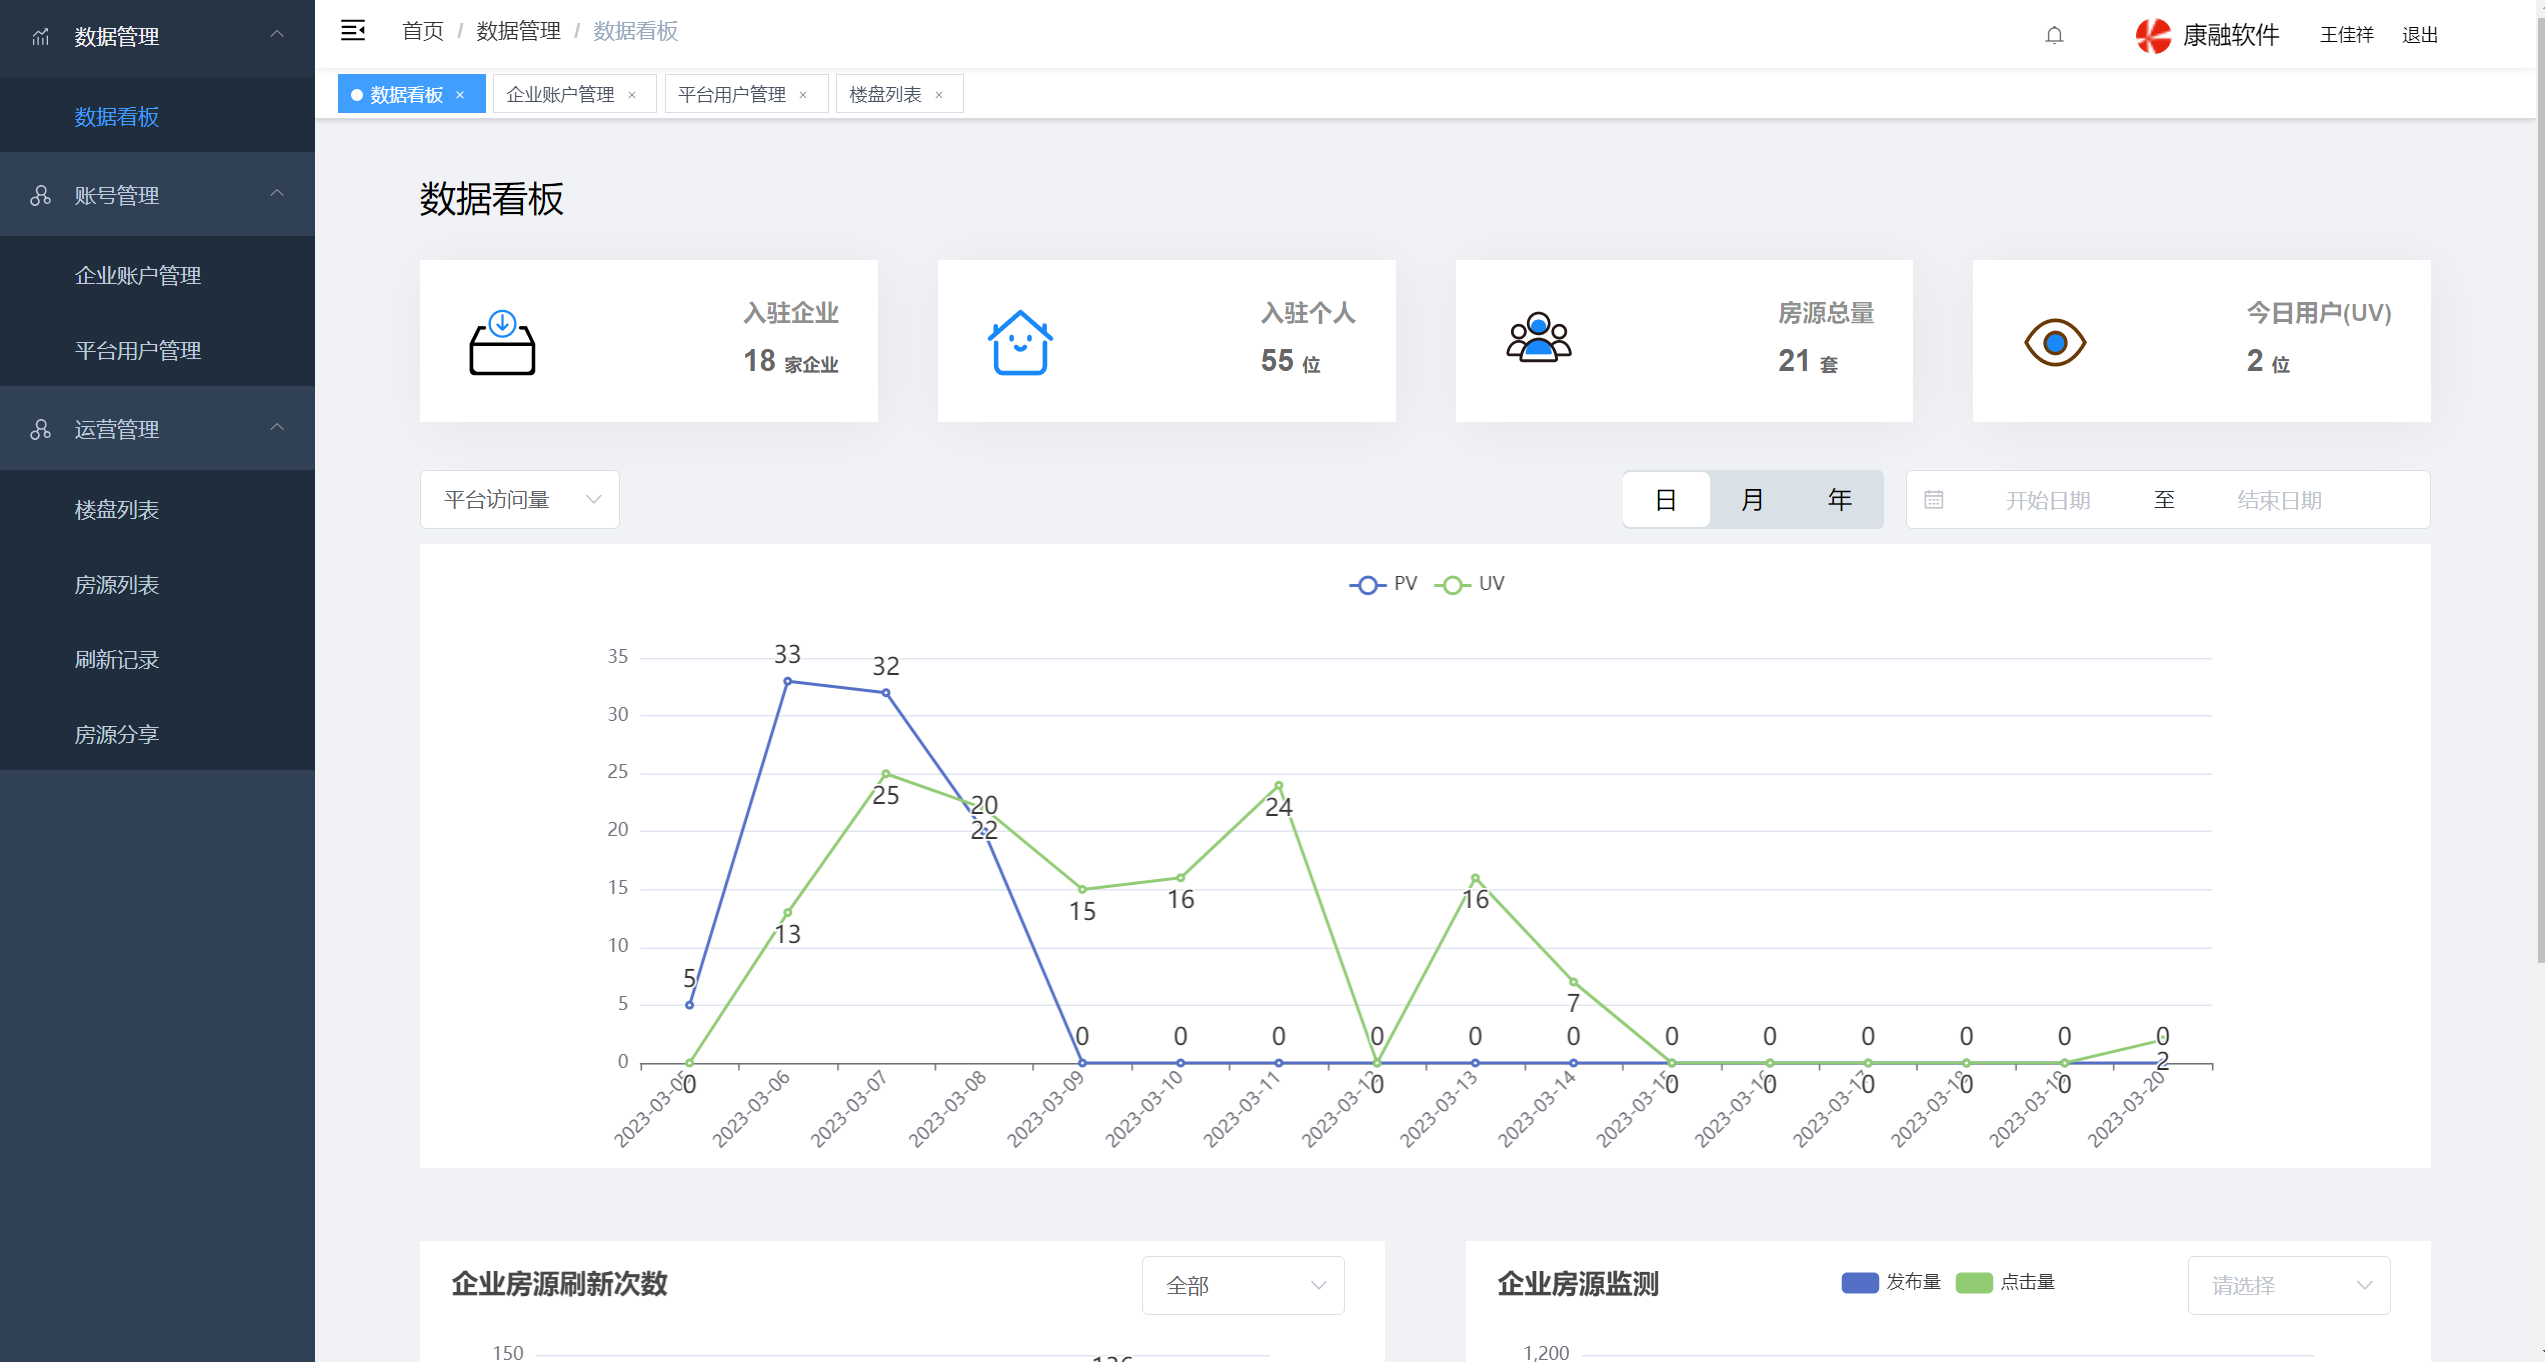
Task: Click the 账号管理 sidebar icon
Action: [41, 195]
